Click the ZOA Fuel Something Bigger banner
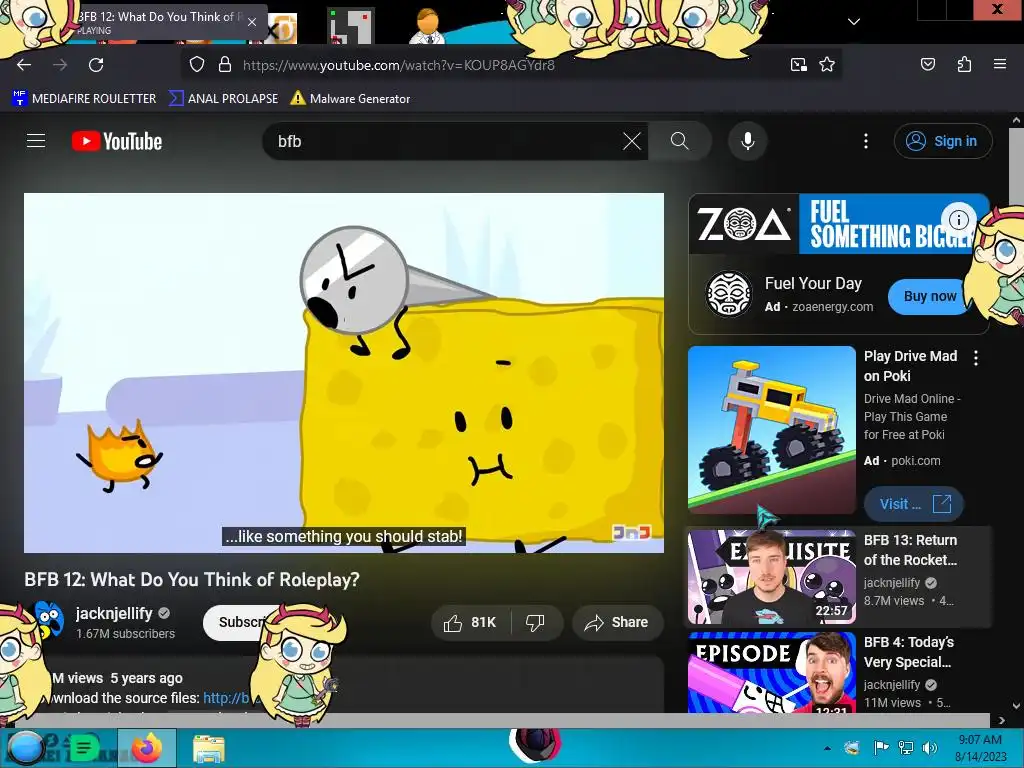Screen dimensions: 1024x768 point(839,223)
